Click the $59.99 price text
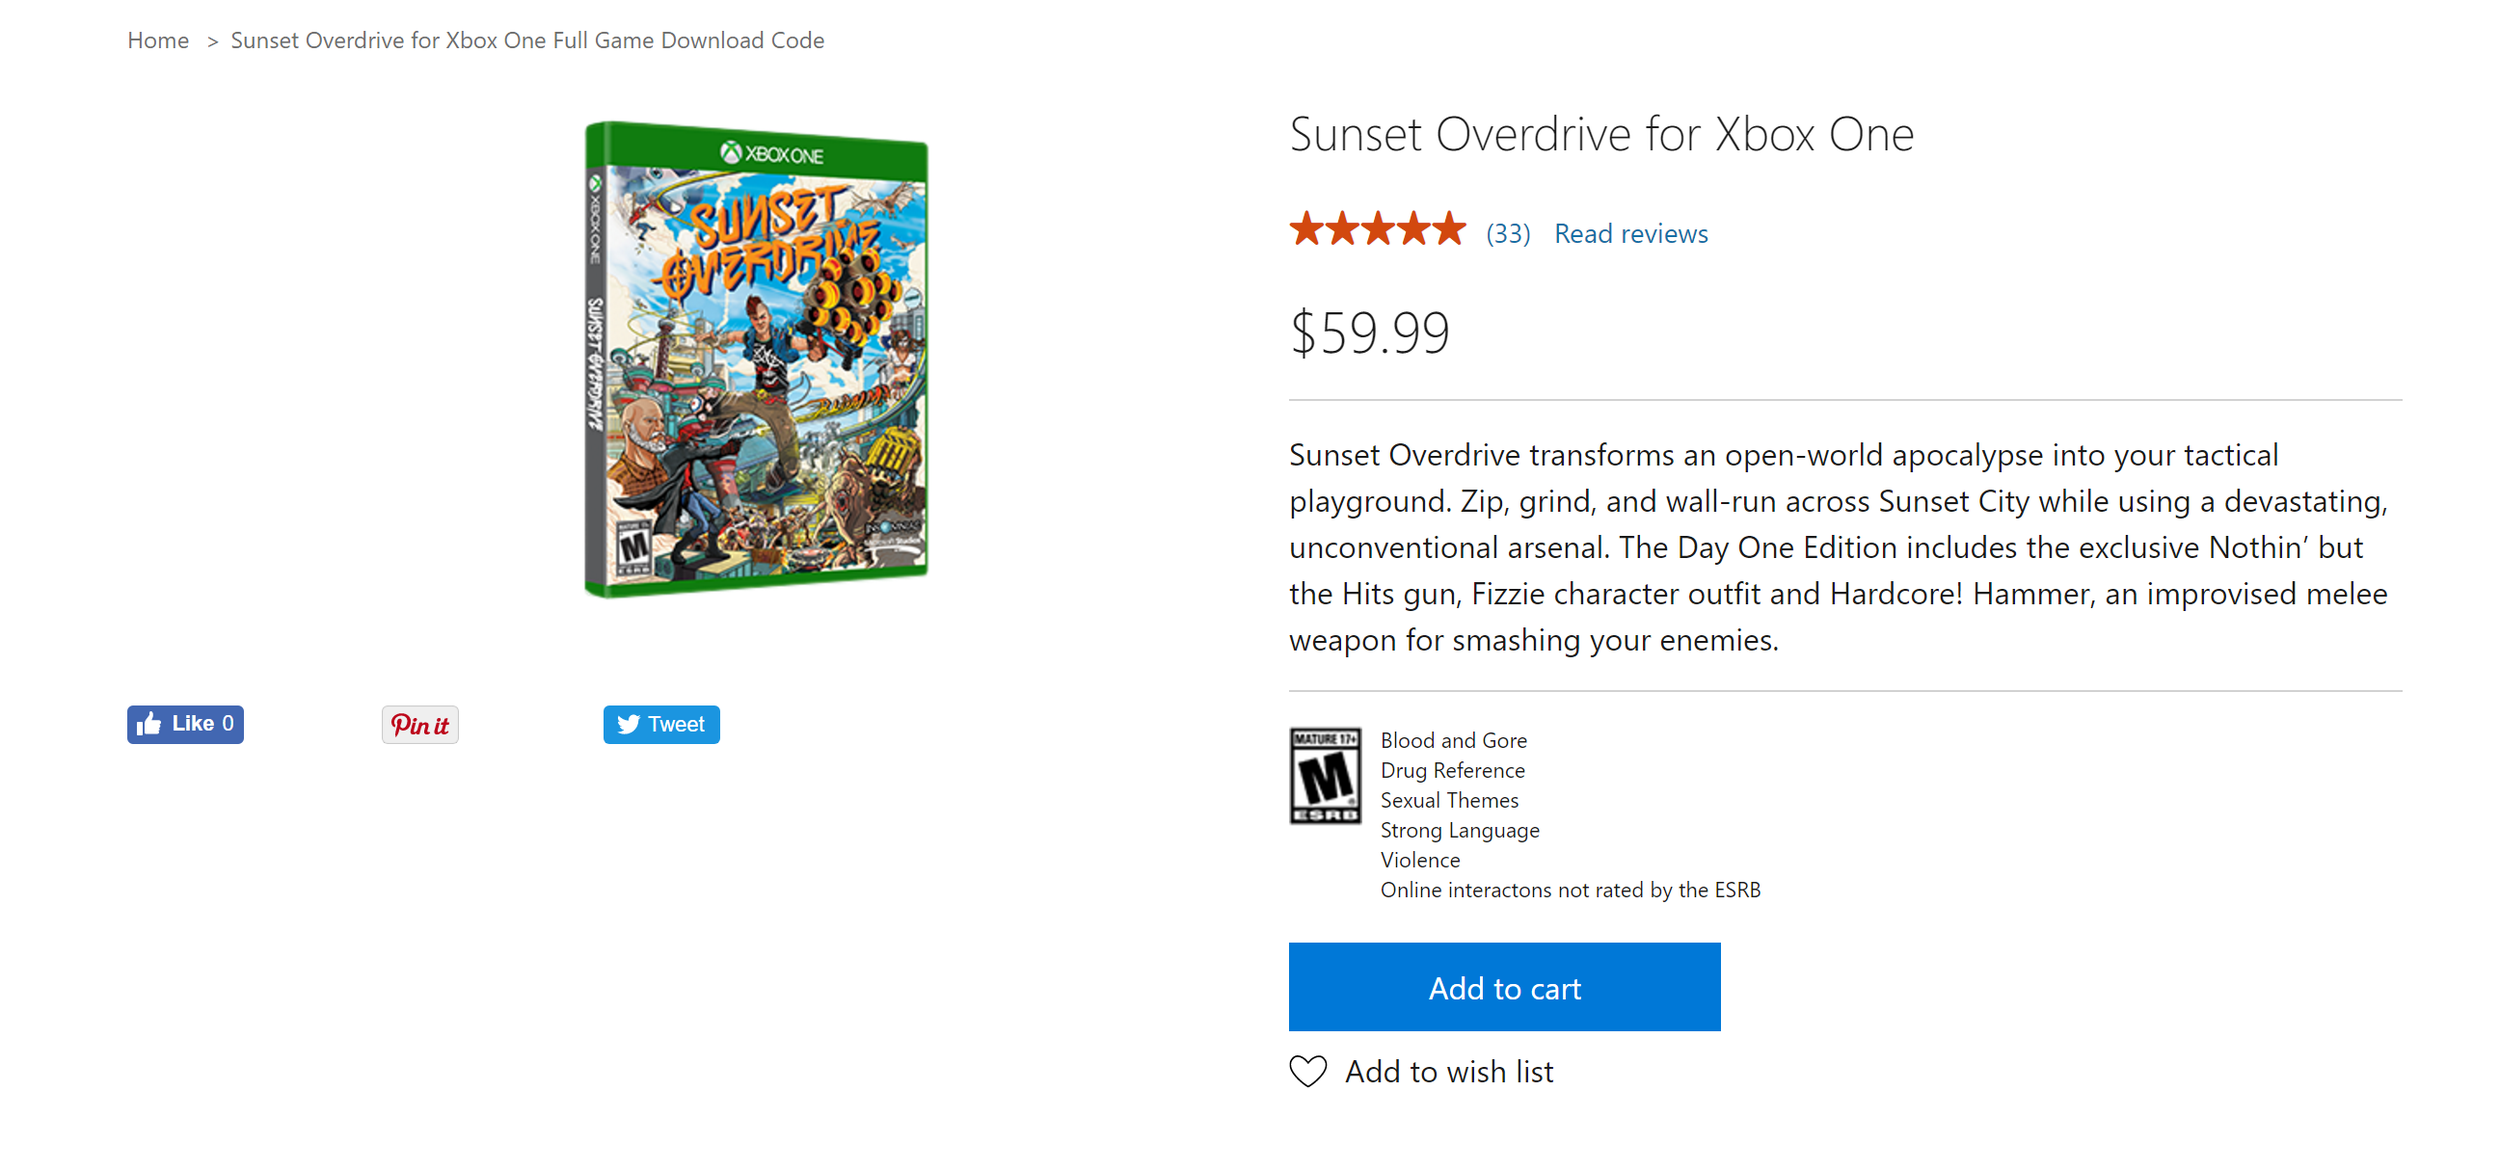The image size is (2500, 1171). [1369, 332]
